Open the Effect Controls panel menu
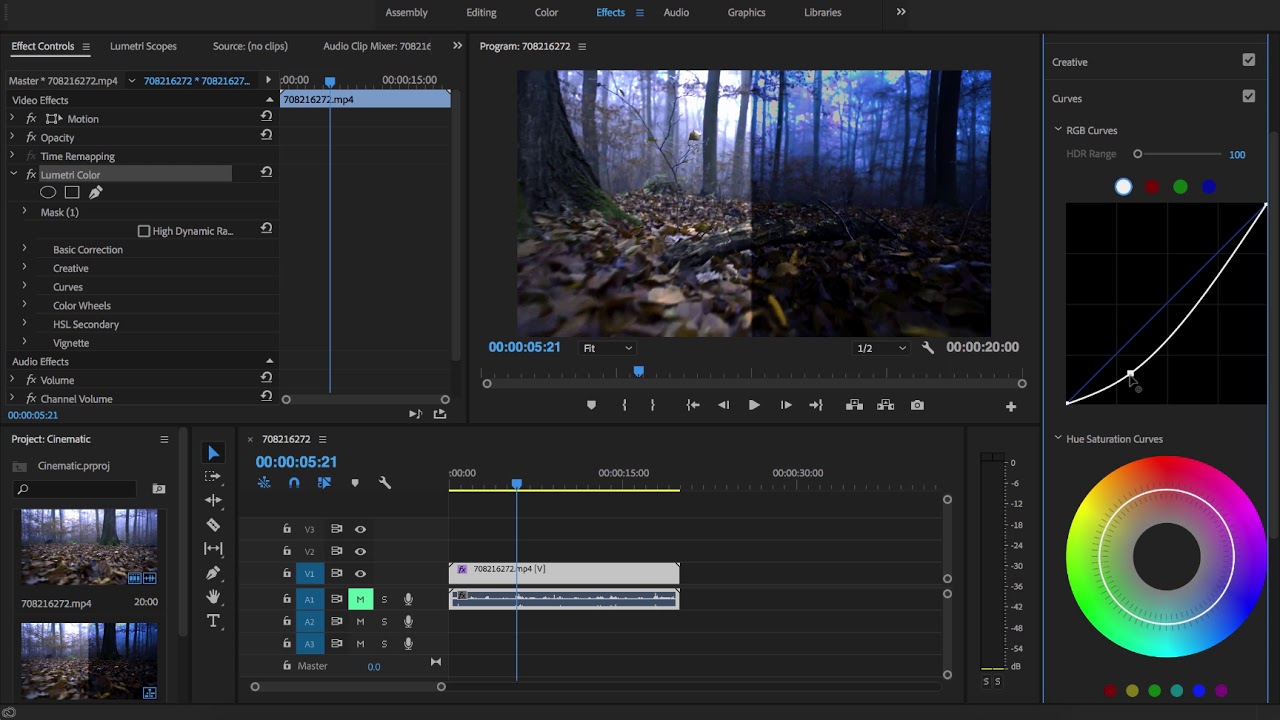 click(86, 46)
